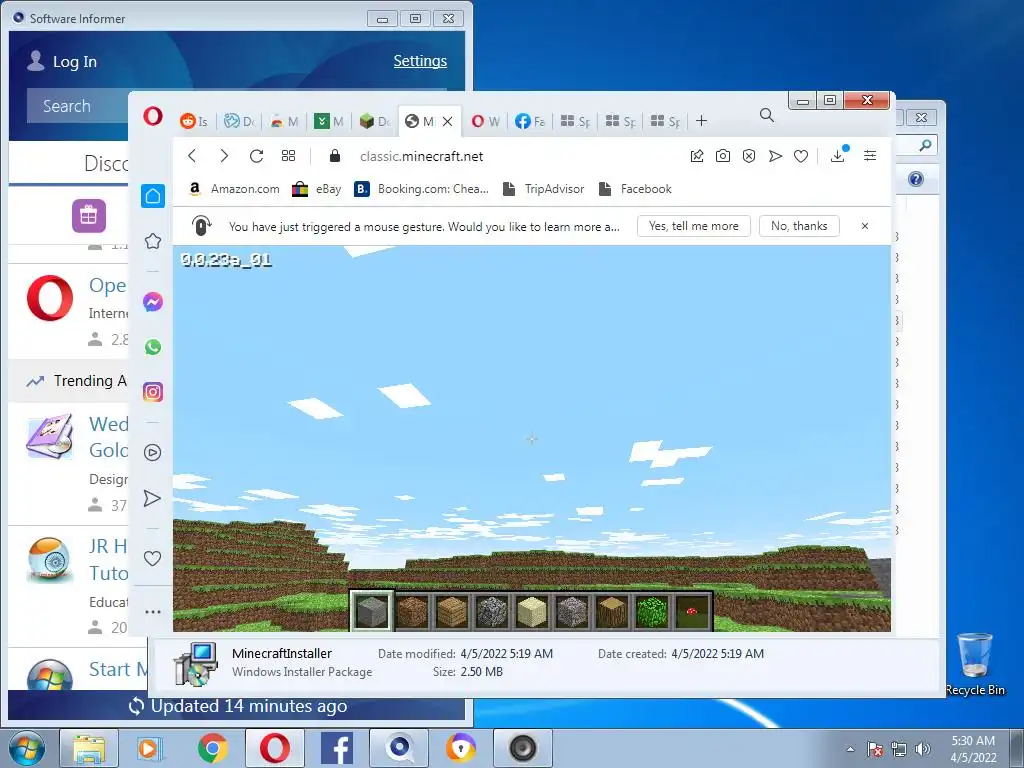Switch to the green 'M' download tab
Viewport: 1024px width, 768px height.
pos(328,121)
